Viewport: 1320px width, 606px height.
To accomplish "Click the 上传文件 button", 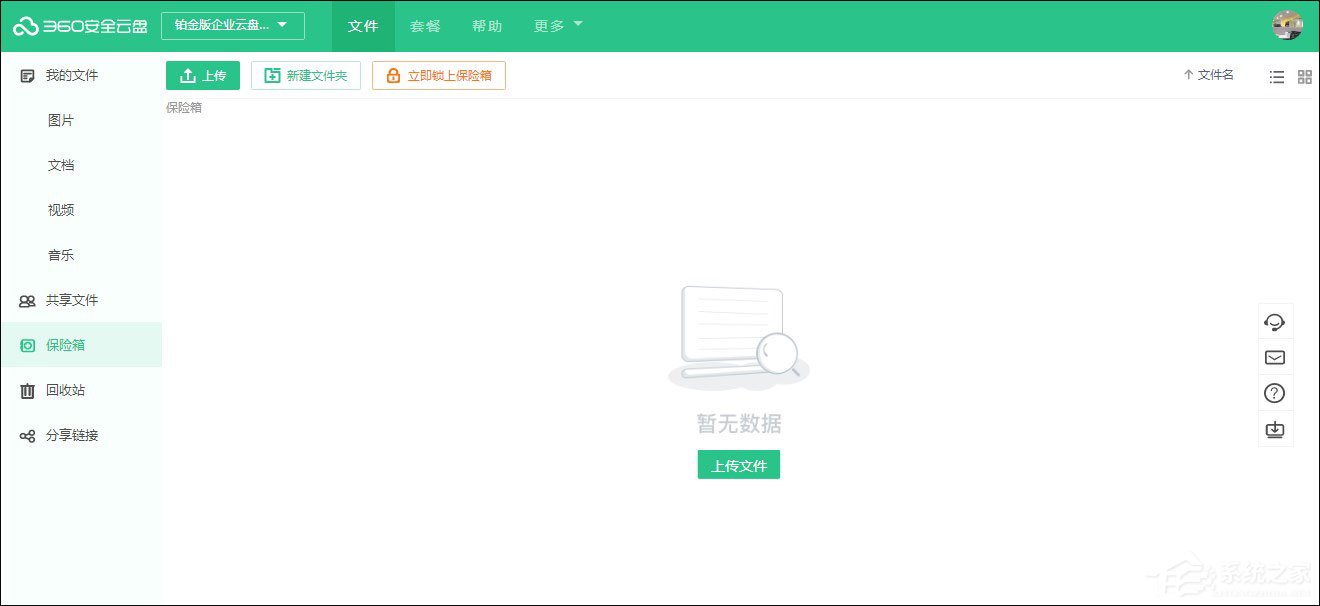I will click(x=738, y=464).
